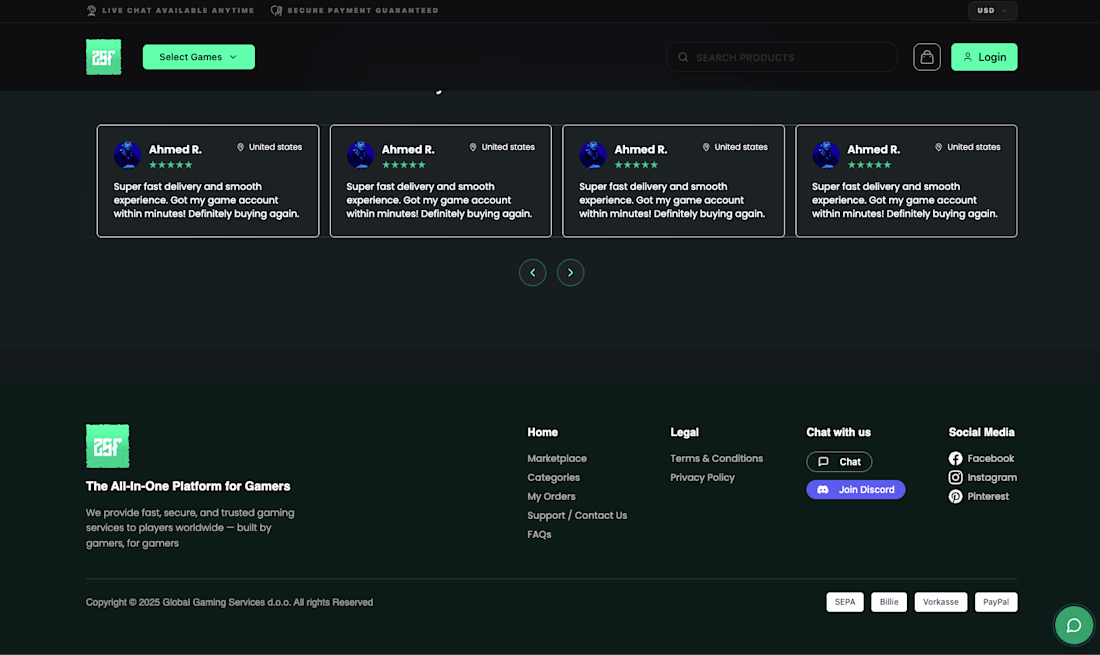This screenshot has height=655, width=1100.
Task: Click the search magnifier icon
Action: pyautogui.click(x=683, y=58)
